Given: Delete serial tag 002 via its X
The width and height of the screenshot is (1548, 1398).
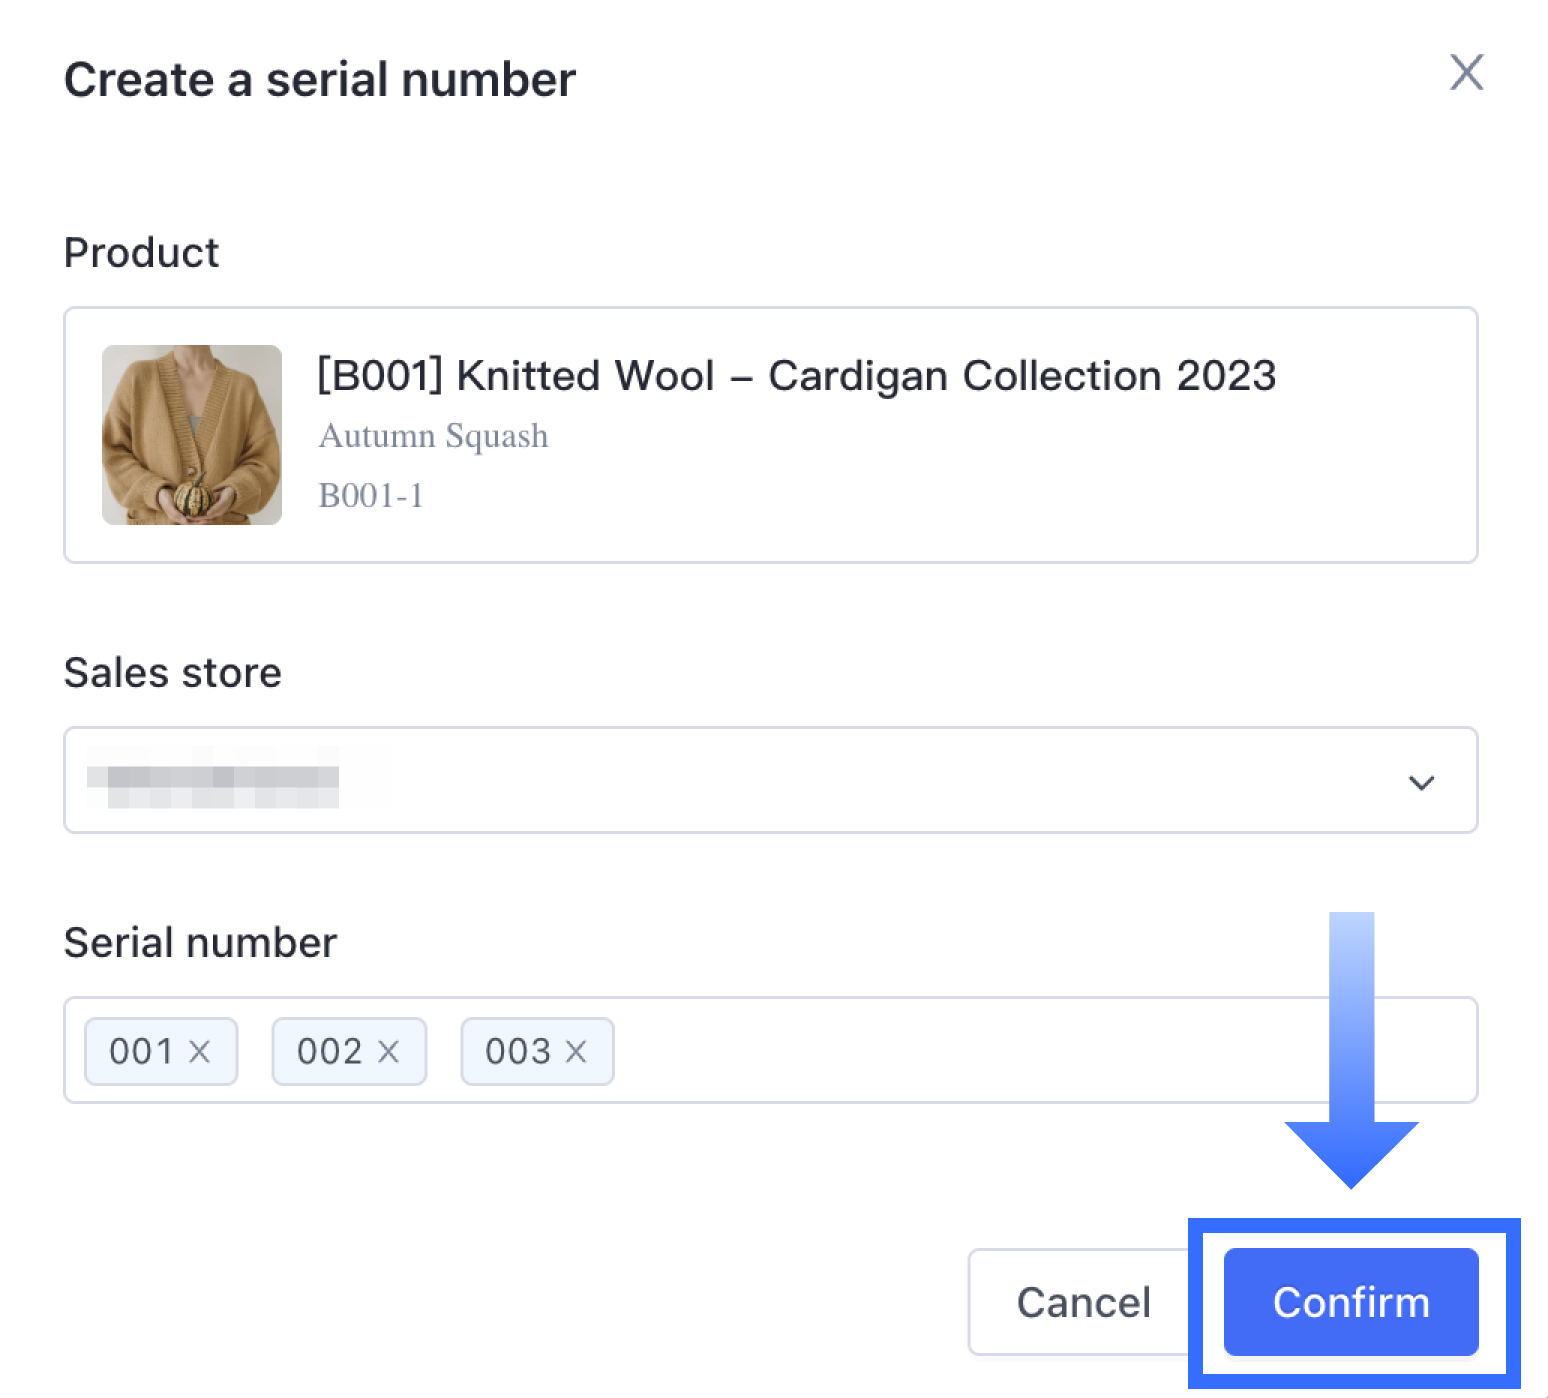Looking at the screenshot, I should 388,1051.
